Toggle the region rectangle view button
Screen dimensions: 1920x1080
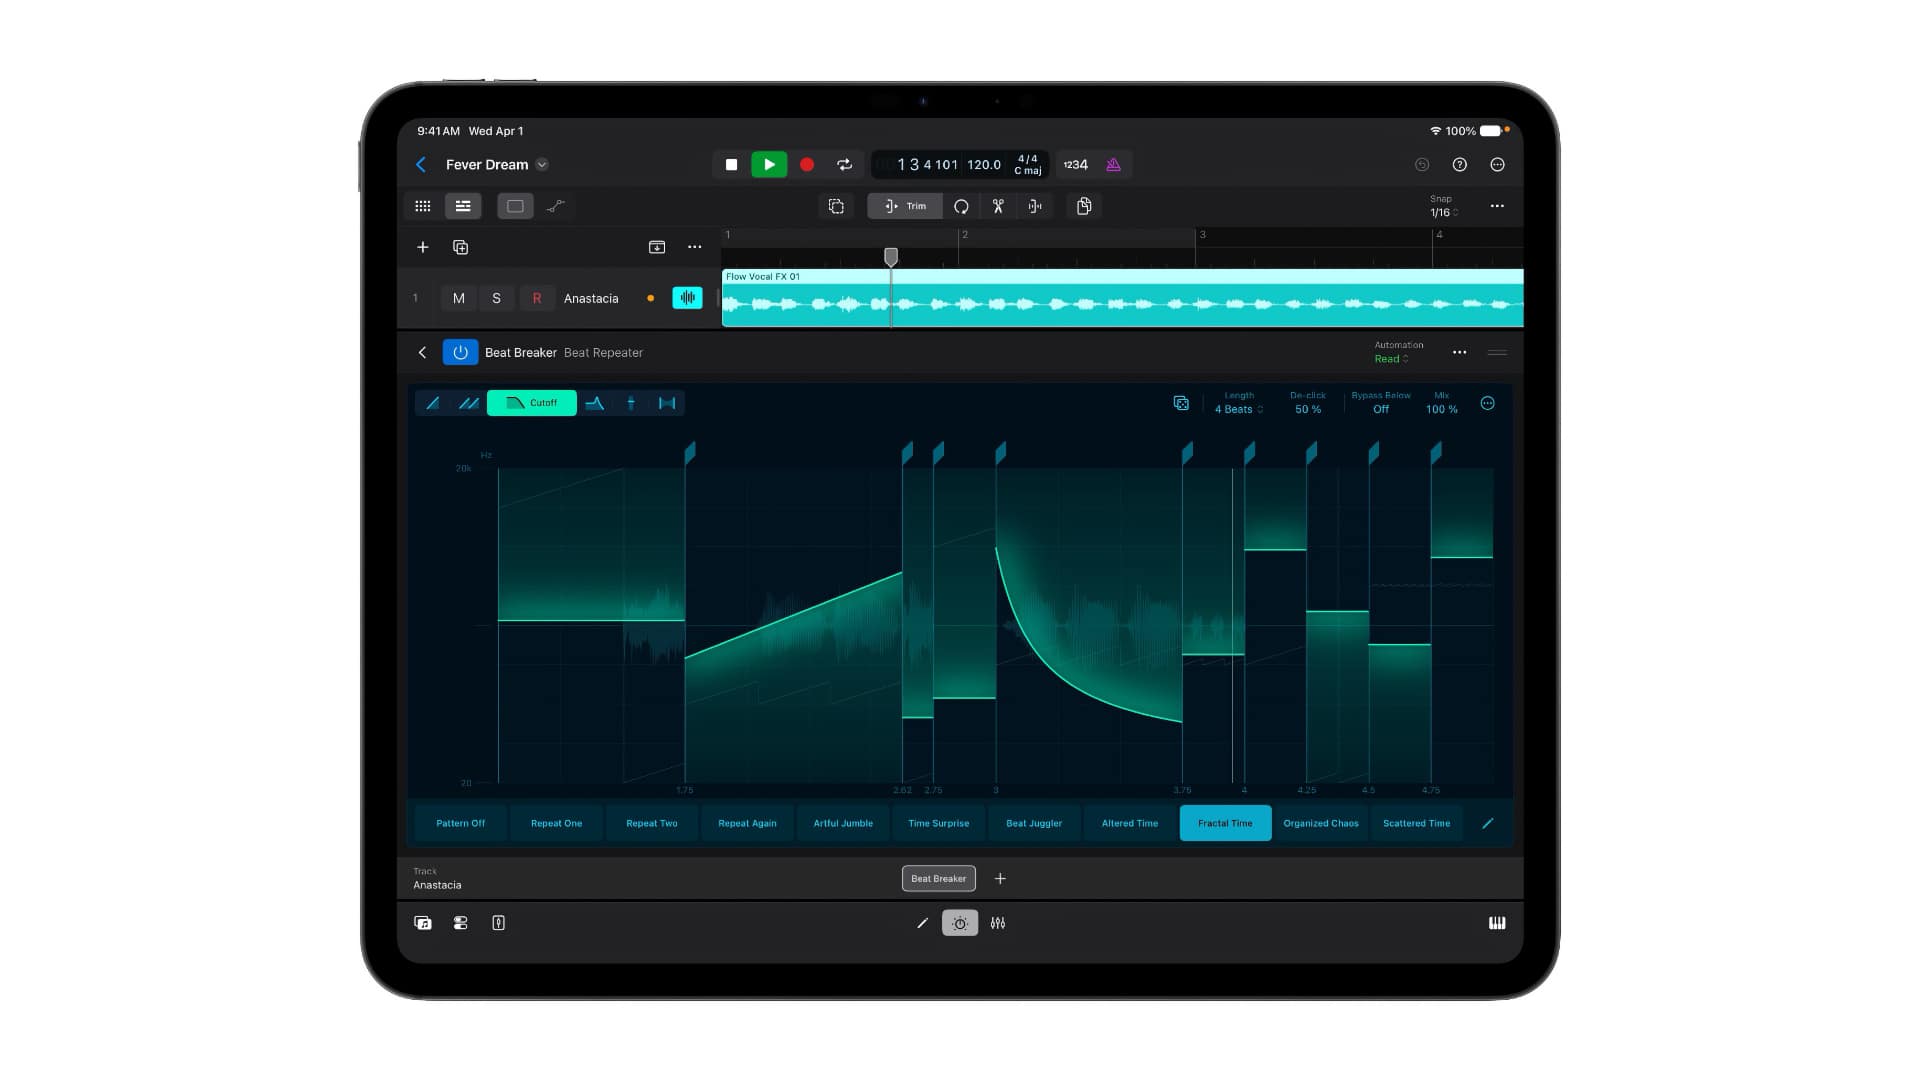[515, 206]
